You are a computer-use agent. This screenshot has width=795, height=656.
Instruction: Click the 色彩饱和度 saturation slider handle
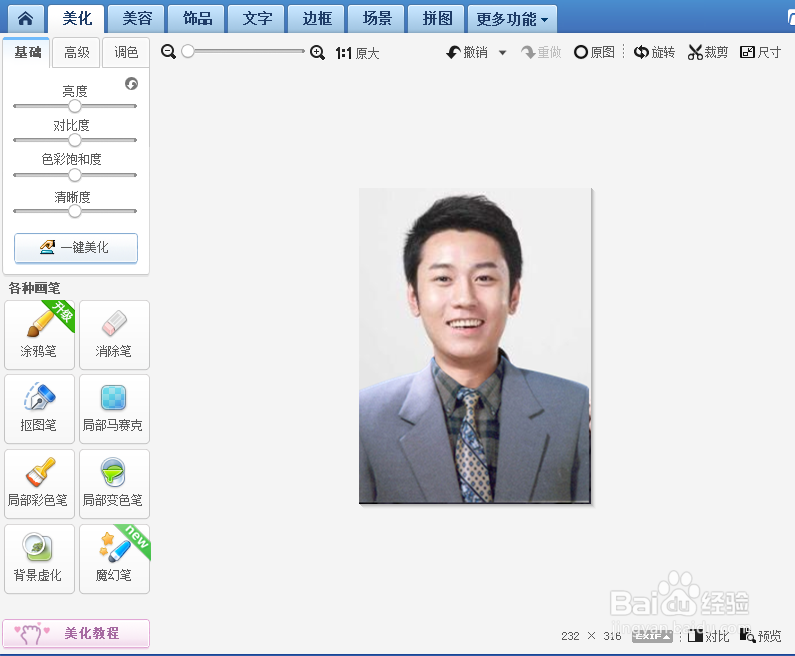pyautogui.click(x=75, y=175)
